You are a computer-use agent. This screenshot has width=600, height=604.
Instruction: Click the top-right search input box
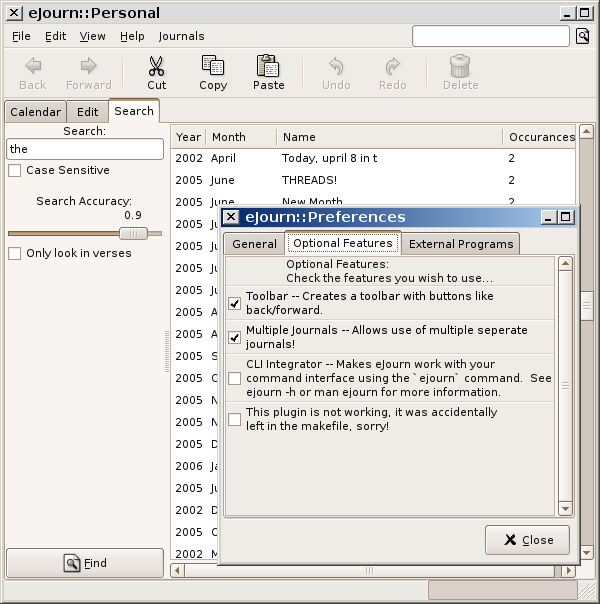coord(491,36)
